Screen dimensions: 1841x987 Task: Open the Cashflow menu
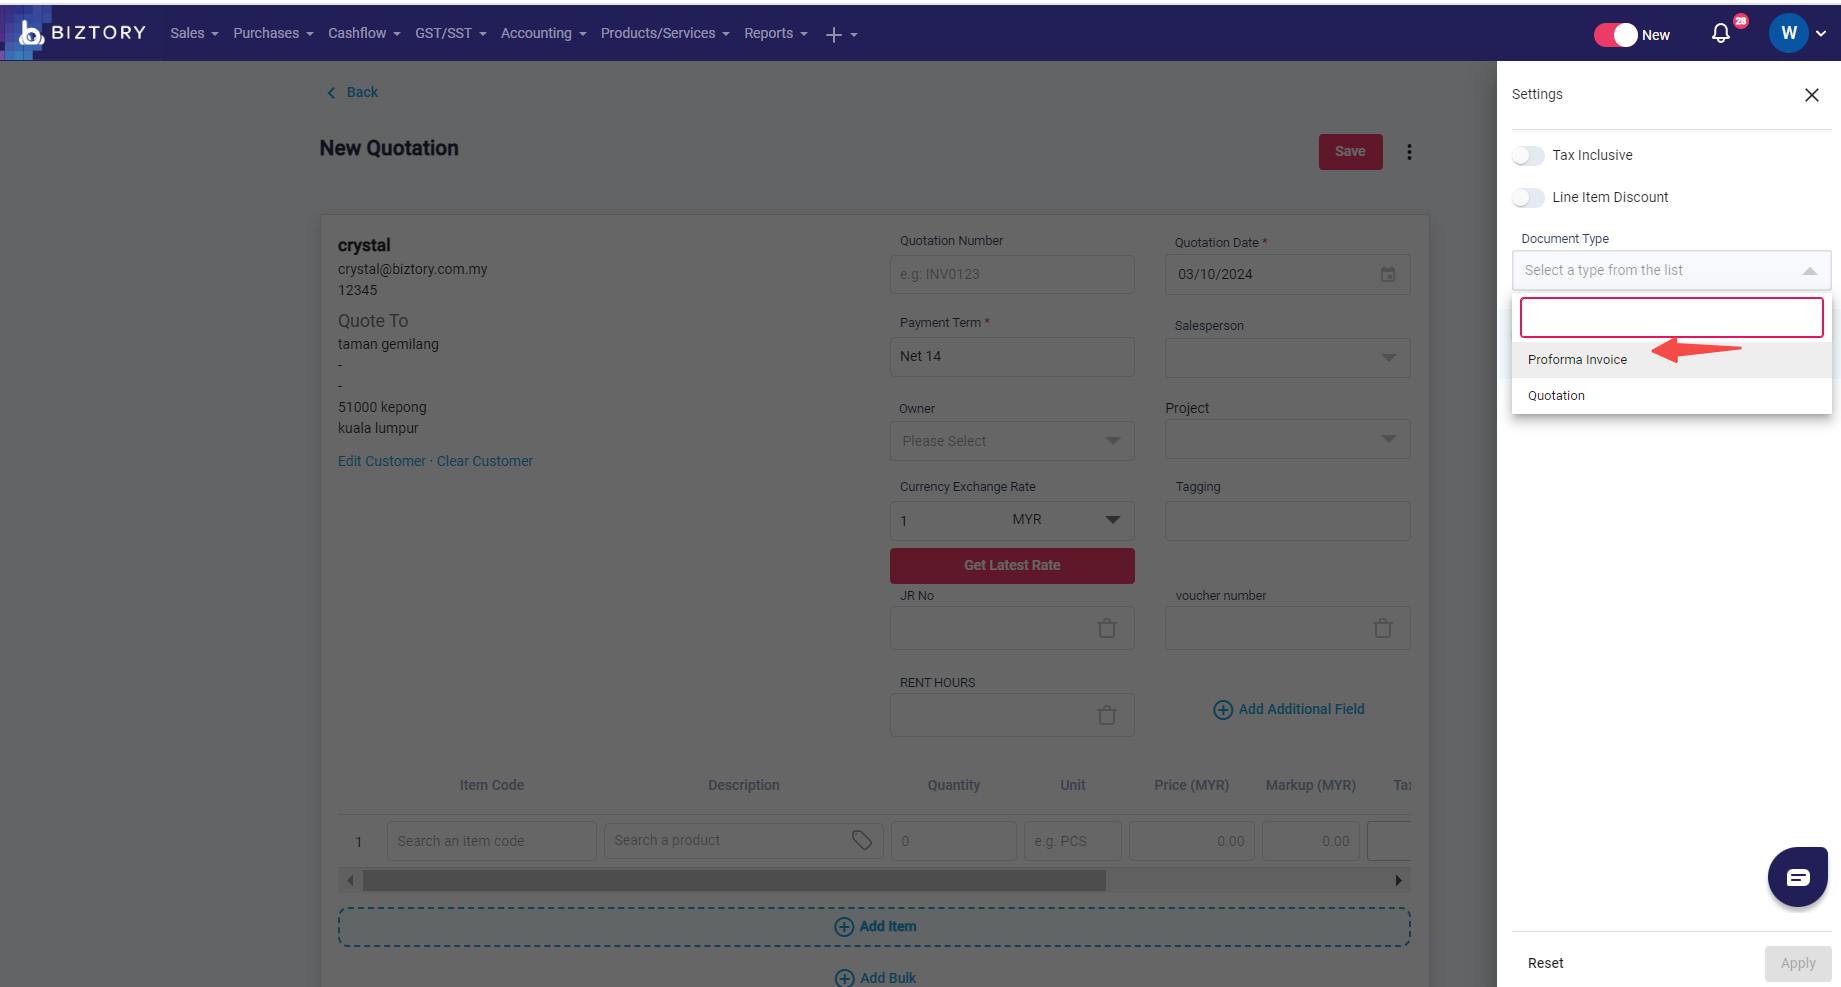point(364,34)
